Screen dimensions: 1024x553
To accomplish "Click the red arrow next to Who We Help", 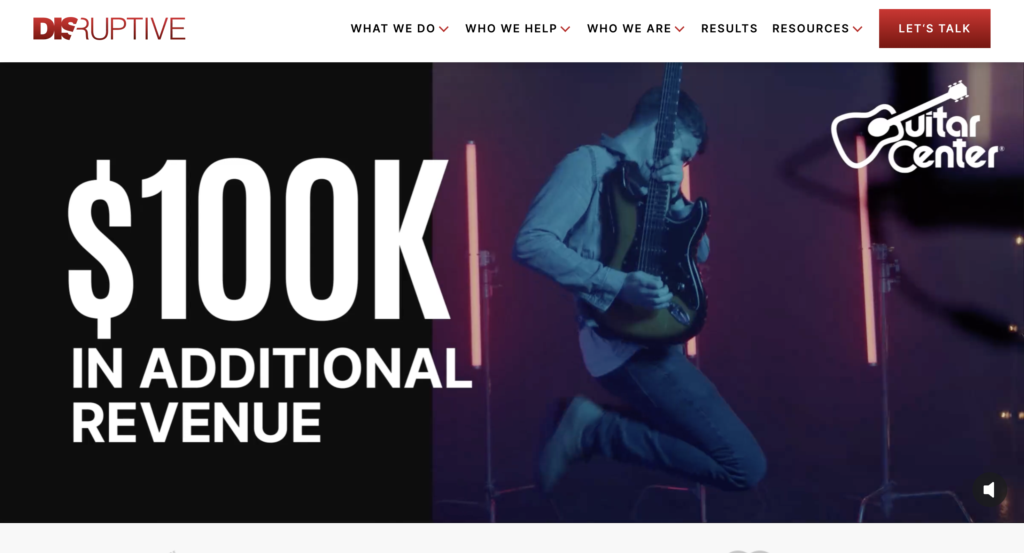I will [566, 29].
